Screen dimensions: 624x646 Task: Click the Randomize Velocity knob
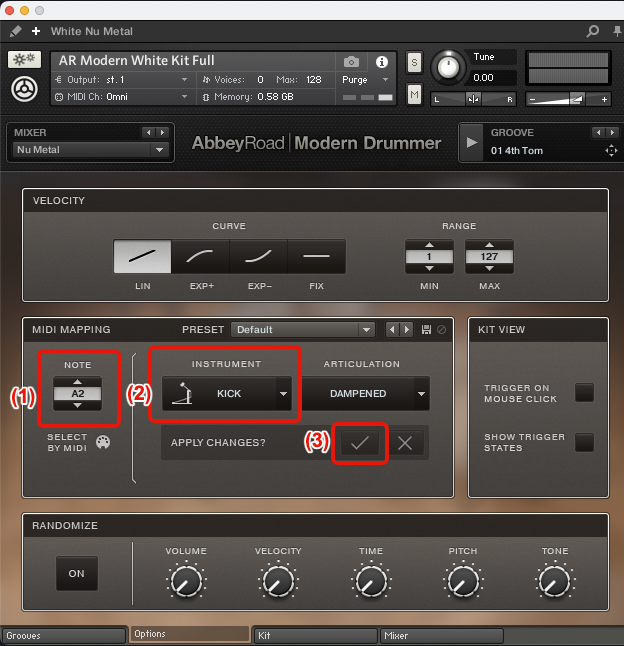[x=278, y=581]
